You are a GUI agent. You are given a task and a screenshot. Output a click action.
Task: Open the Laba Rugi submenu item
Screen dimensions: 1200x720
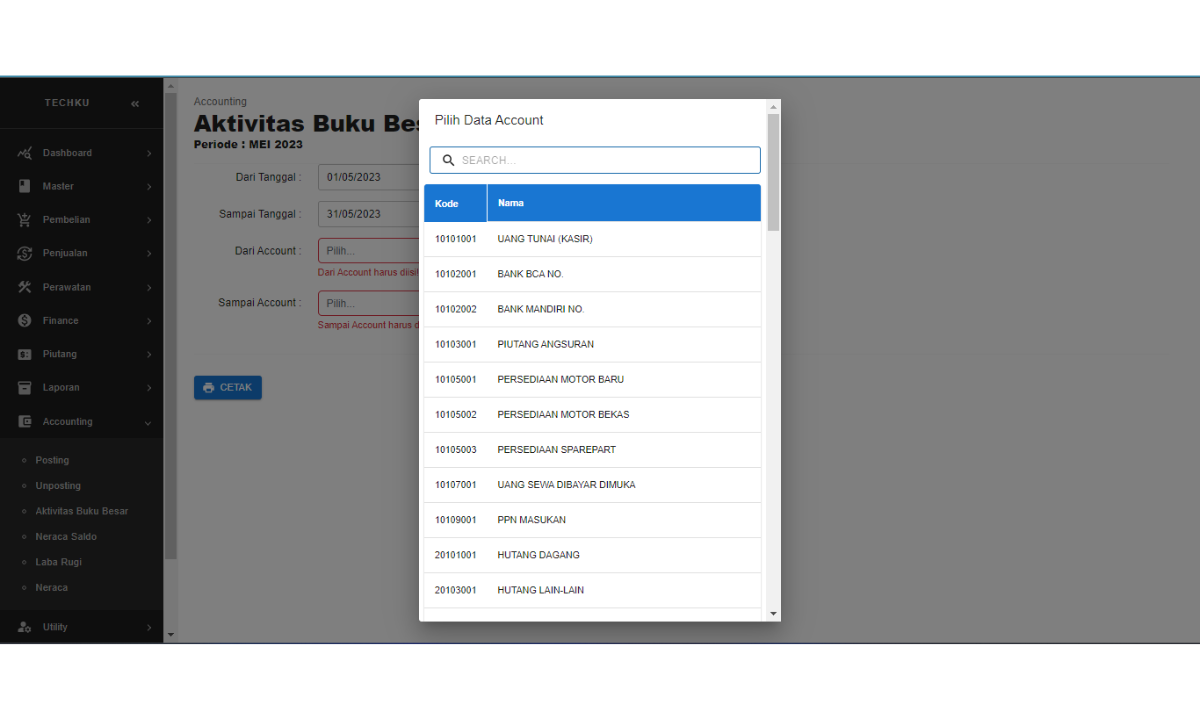point(58,562)
